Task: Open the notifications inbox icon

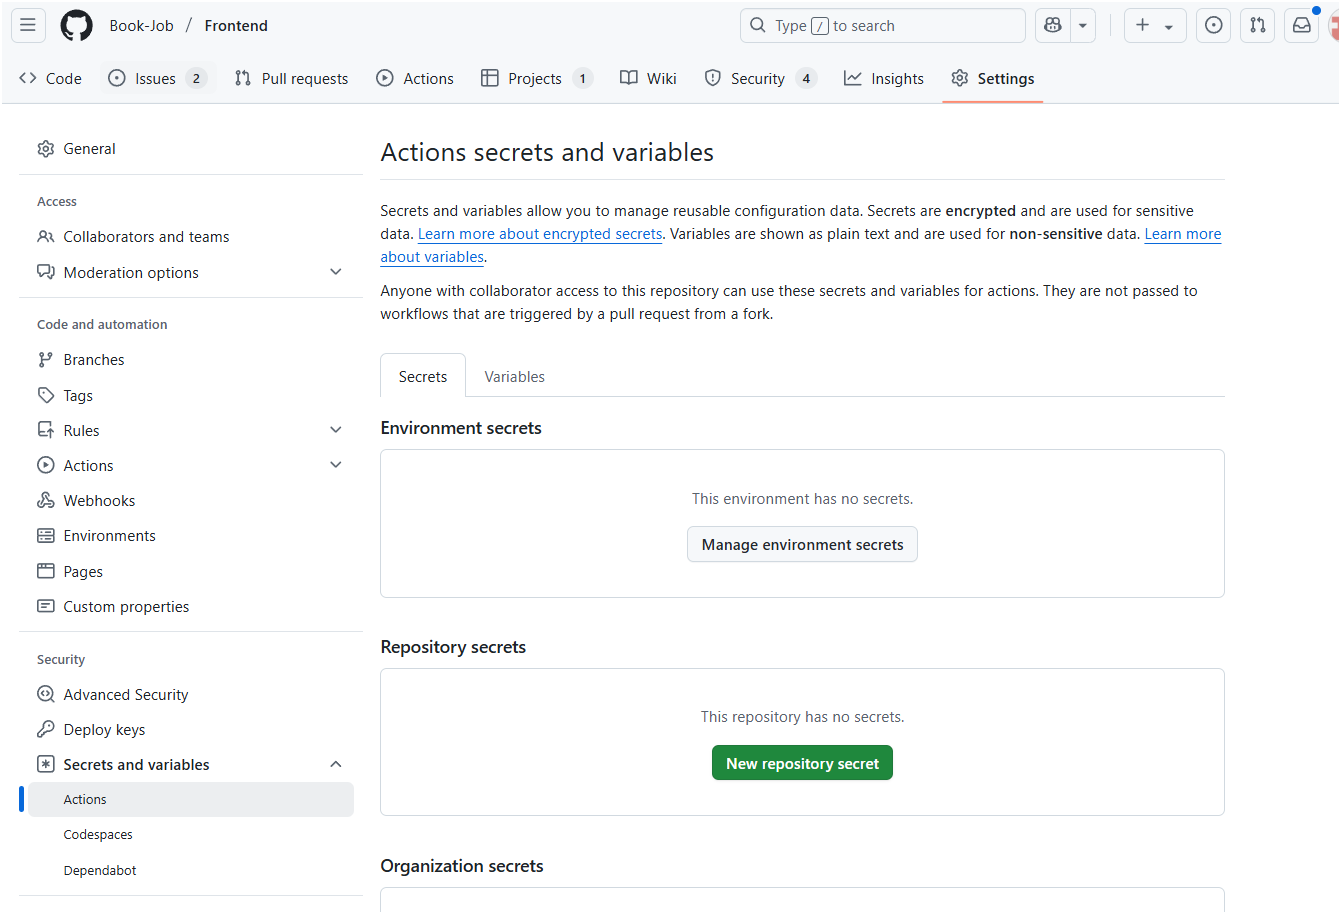Action: (1301, 26)
